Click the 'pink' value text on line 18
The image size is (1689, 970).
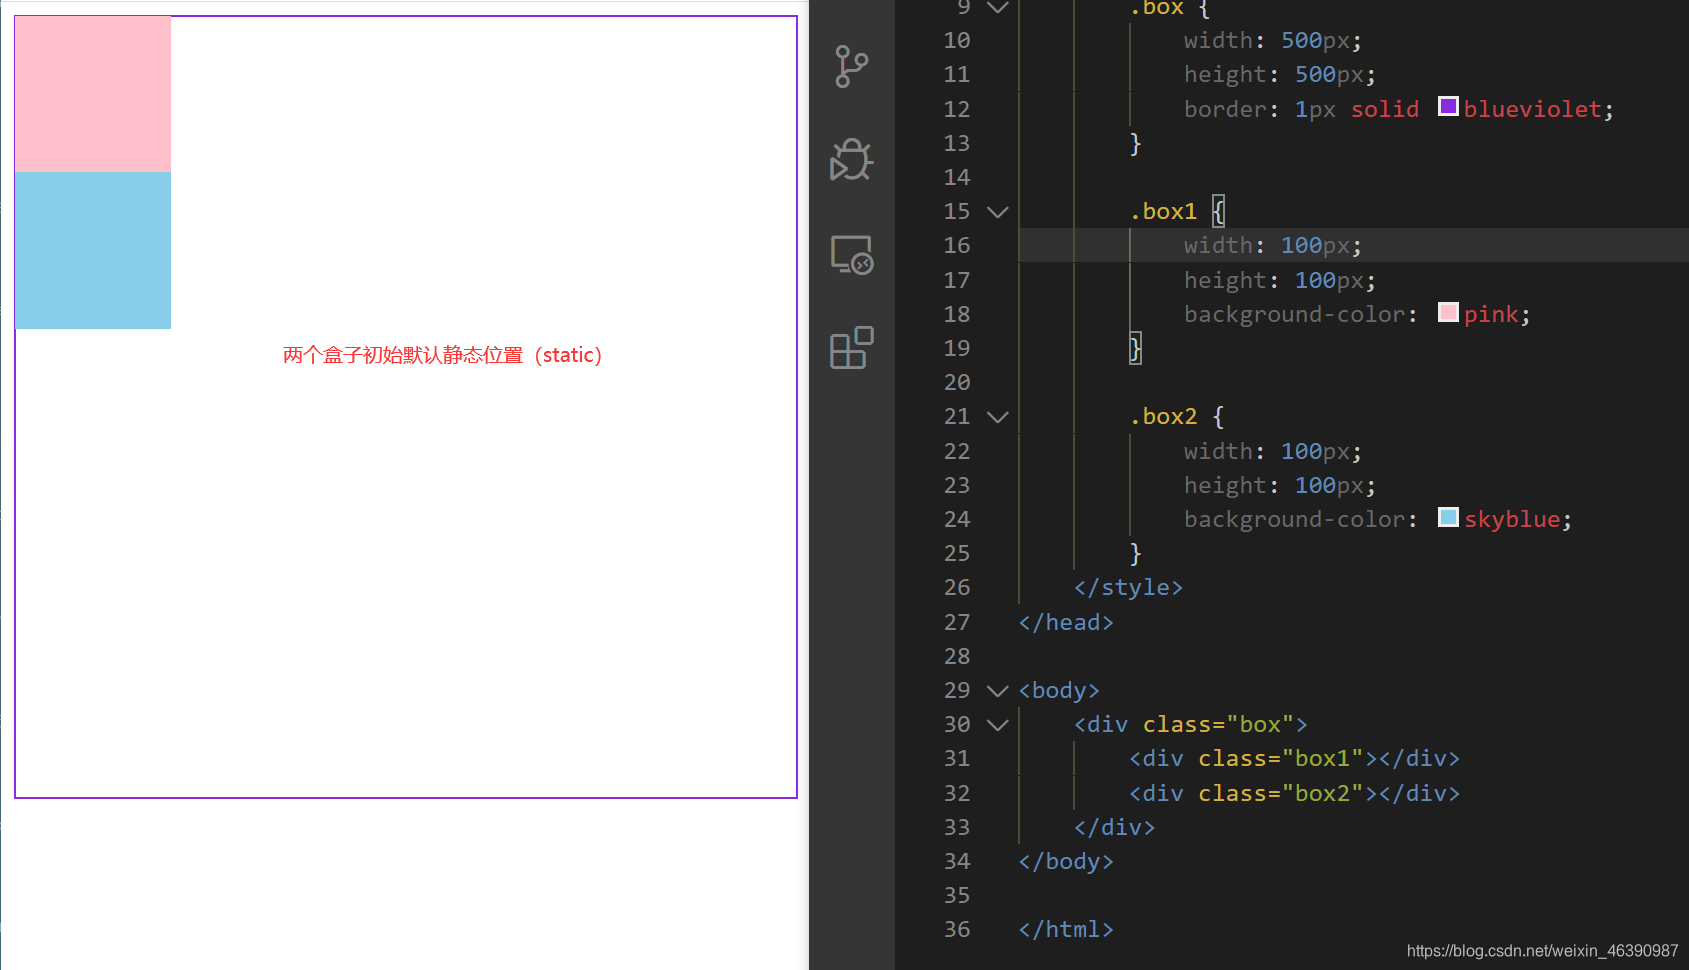(1491, 315)
